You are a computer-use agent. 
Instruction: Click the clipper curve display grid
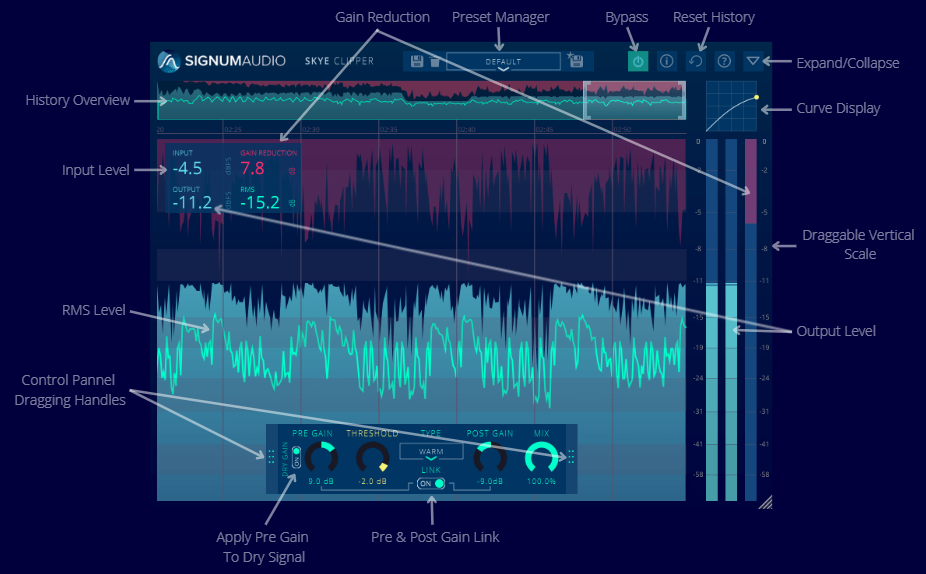click(731, 106)
